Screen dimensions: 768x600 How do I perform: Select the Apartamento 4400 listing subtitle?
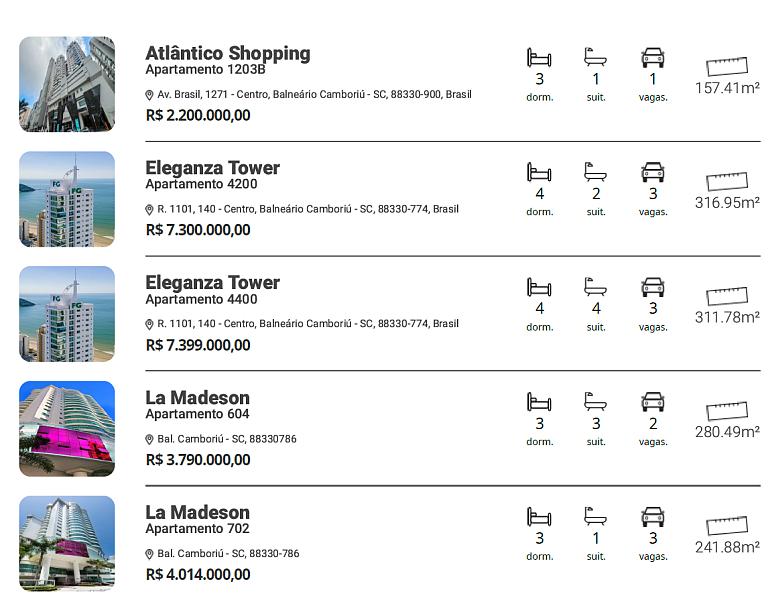(x=201, y=299)
